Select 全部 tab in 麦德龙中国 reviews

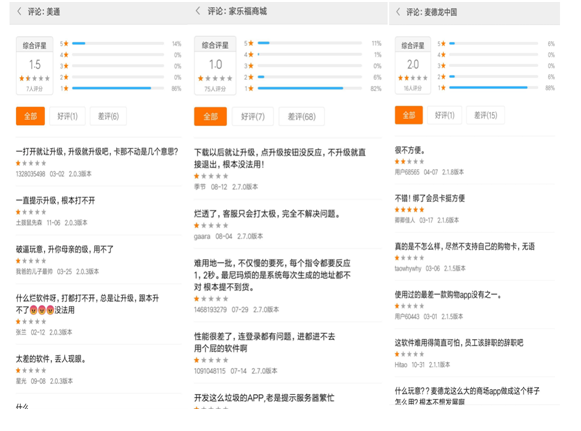coord(409,115)
